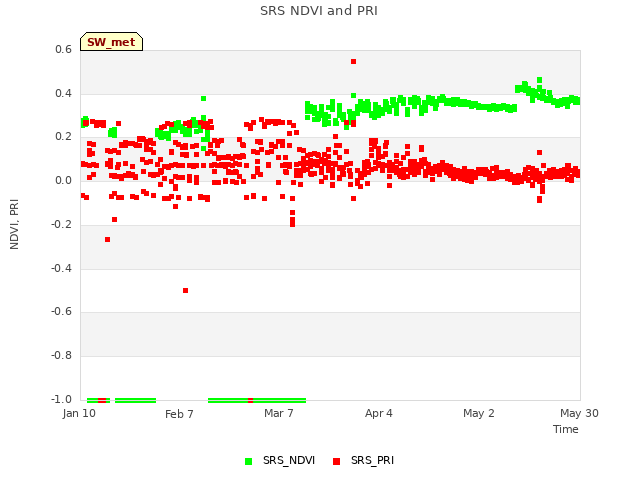
Task: Click the green SRS_NDVI legend marker
Action: pos(248,462)
